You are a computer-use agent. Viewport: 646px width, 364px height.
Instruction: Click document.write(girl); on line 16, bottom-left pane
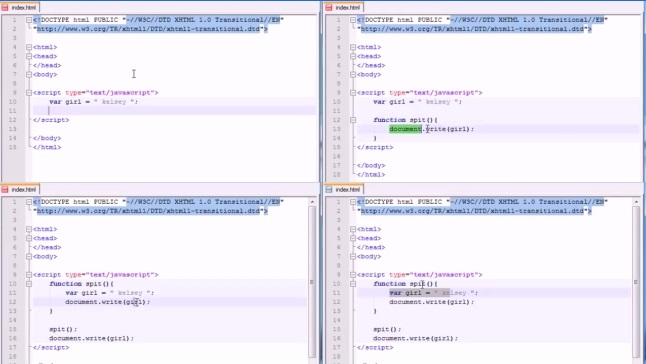[91, 338]
